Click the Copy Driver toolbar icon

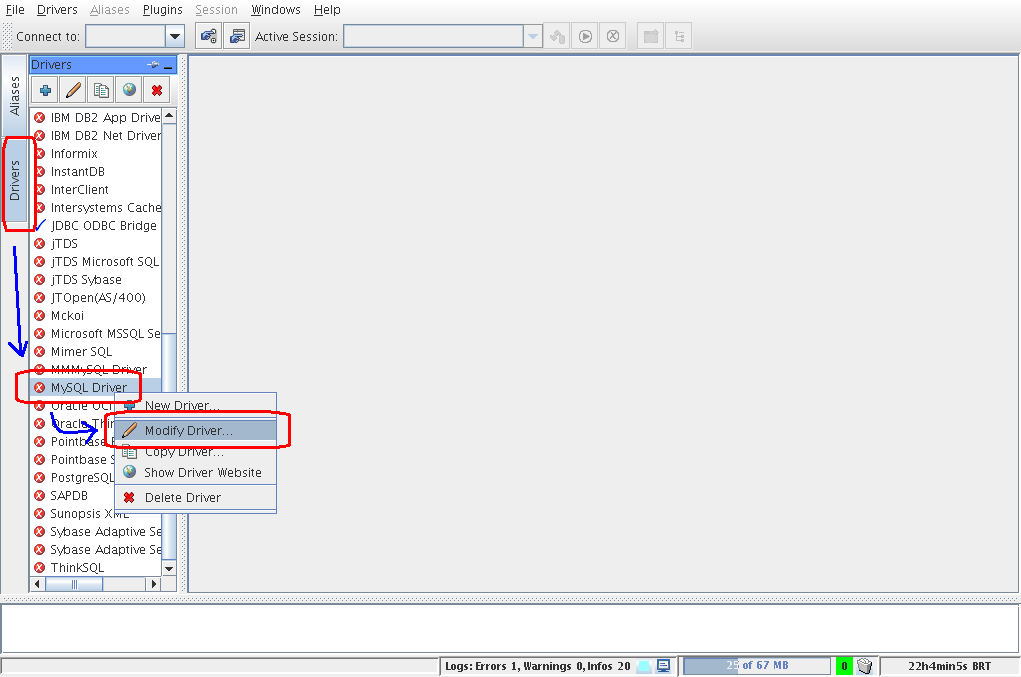click(101, 90)
